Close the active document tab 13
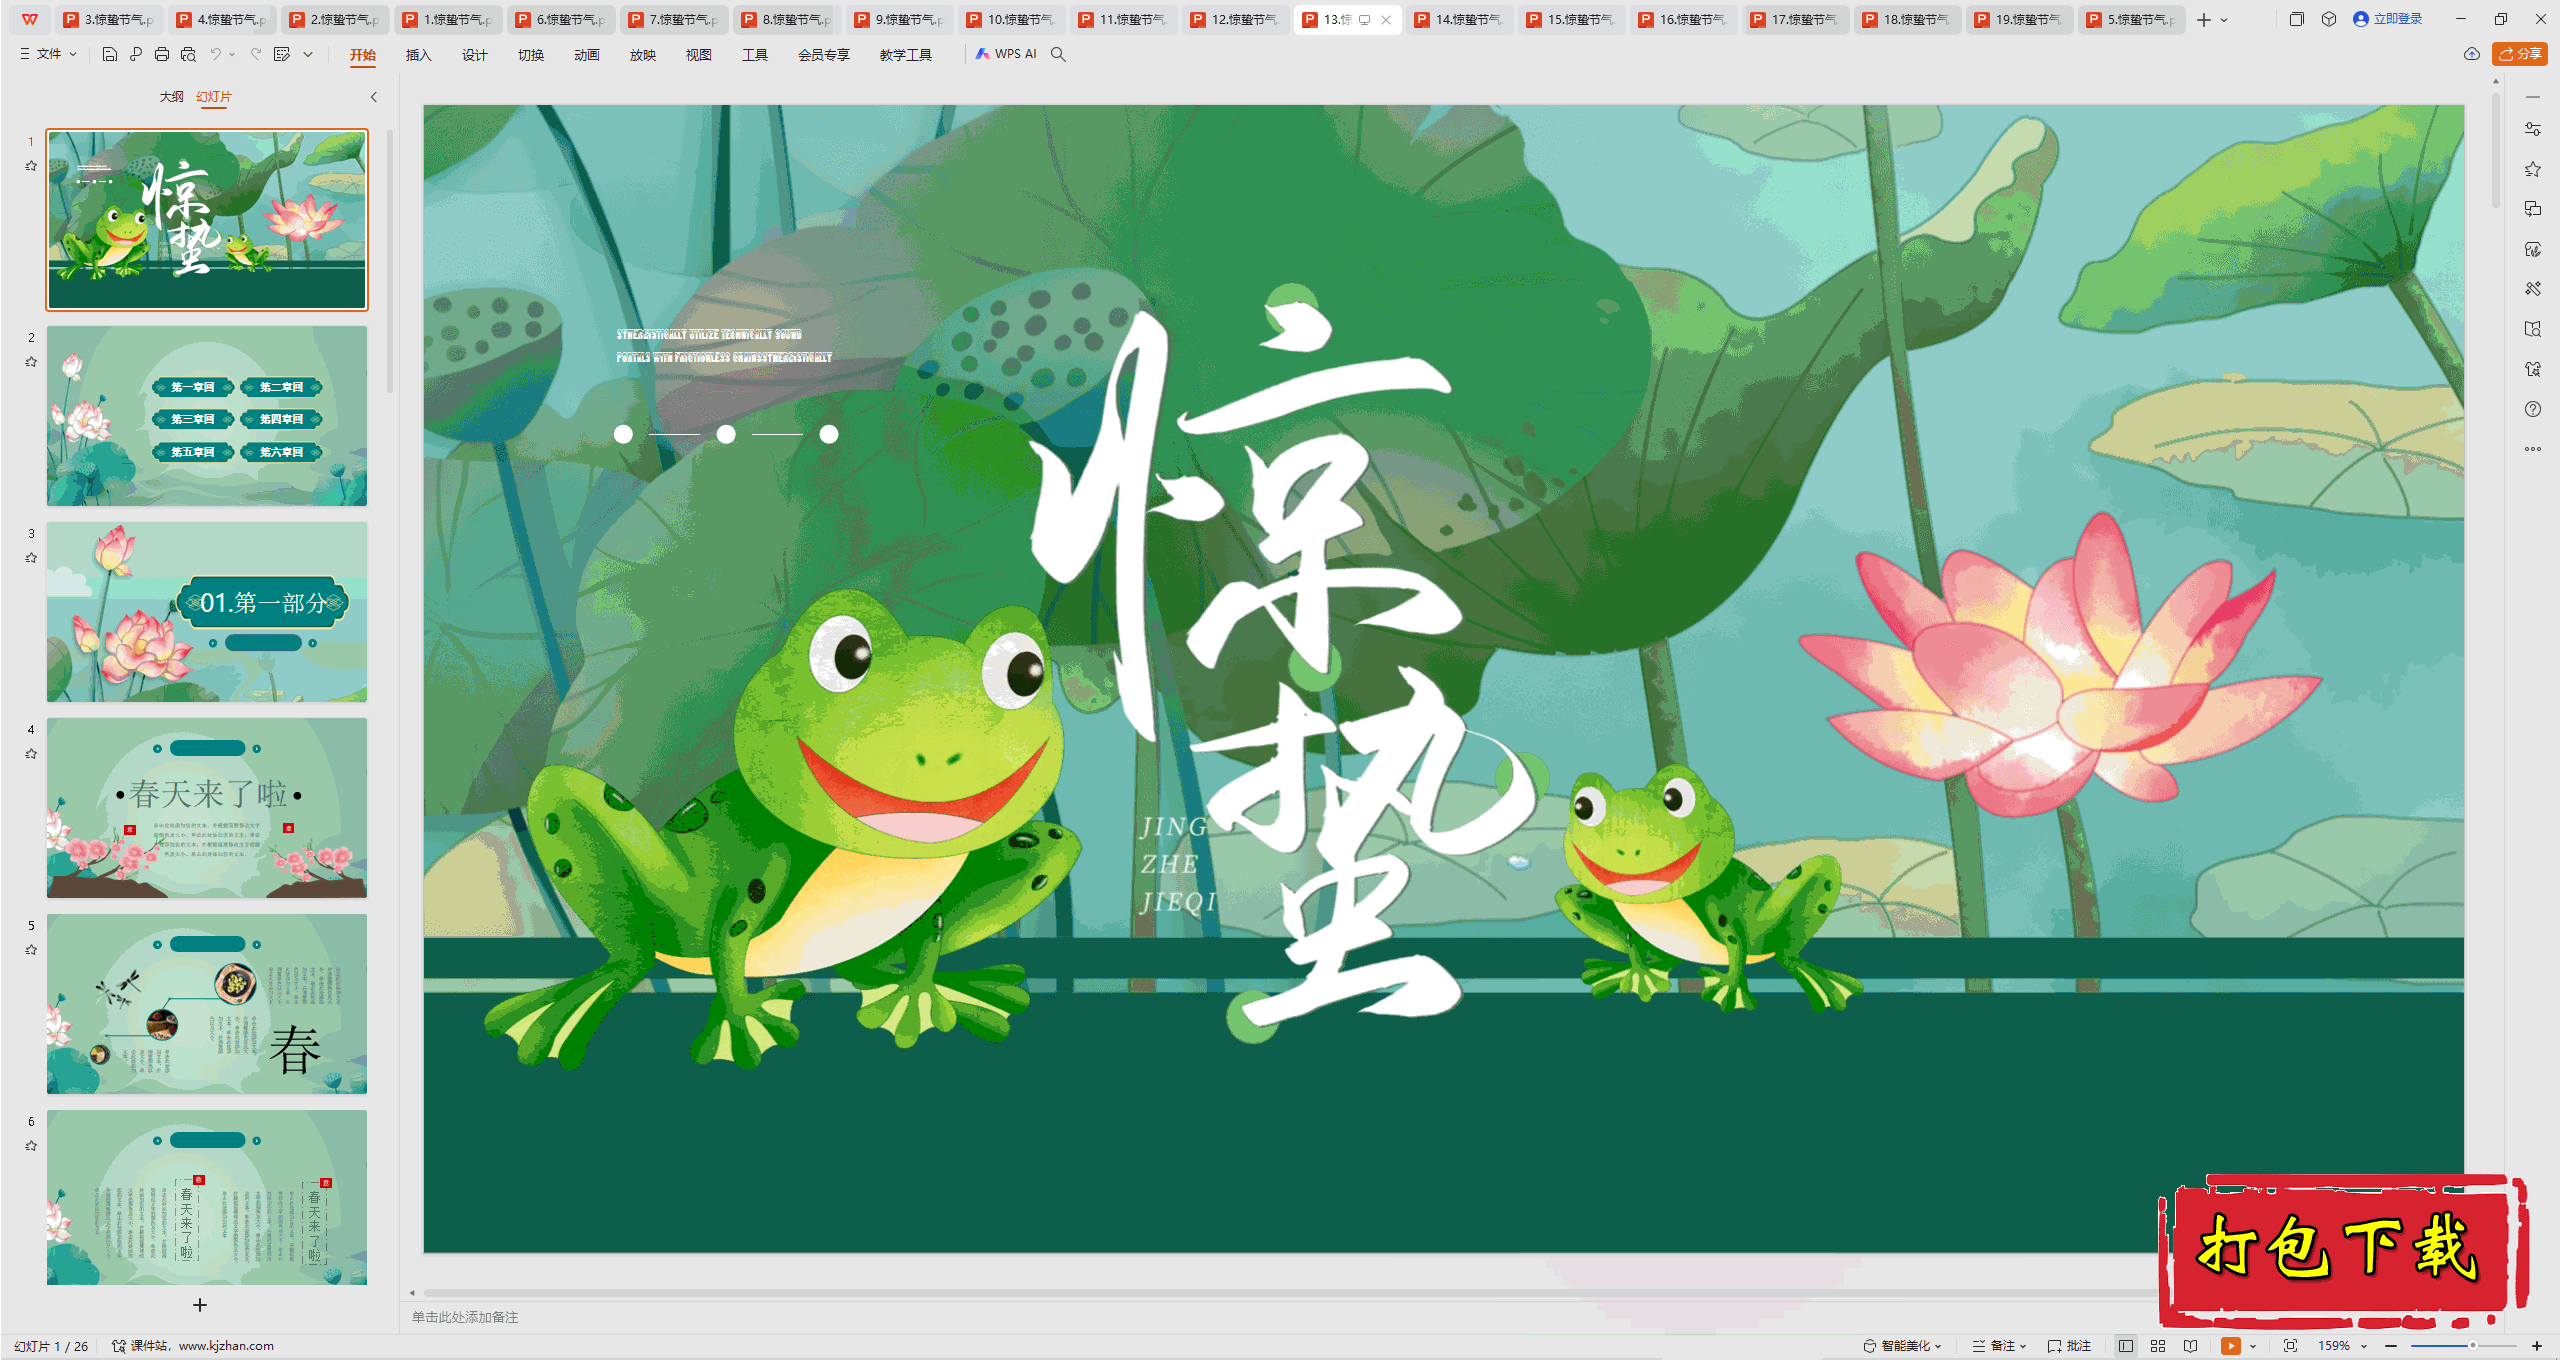Image resolution: width=2560 pixels, height=1360 pixels. pyautogui.click(x=1386, y=19)
